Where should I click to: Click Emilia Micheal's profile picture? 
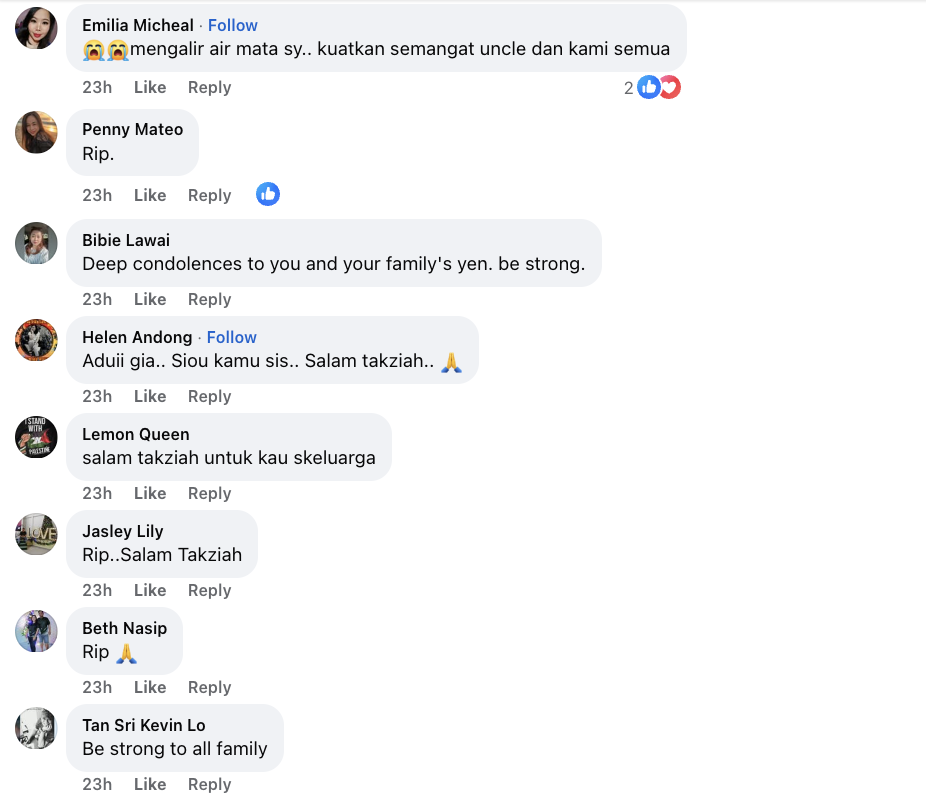pyautogui.click(x=36, y=28)
